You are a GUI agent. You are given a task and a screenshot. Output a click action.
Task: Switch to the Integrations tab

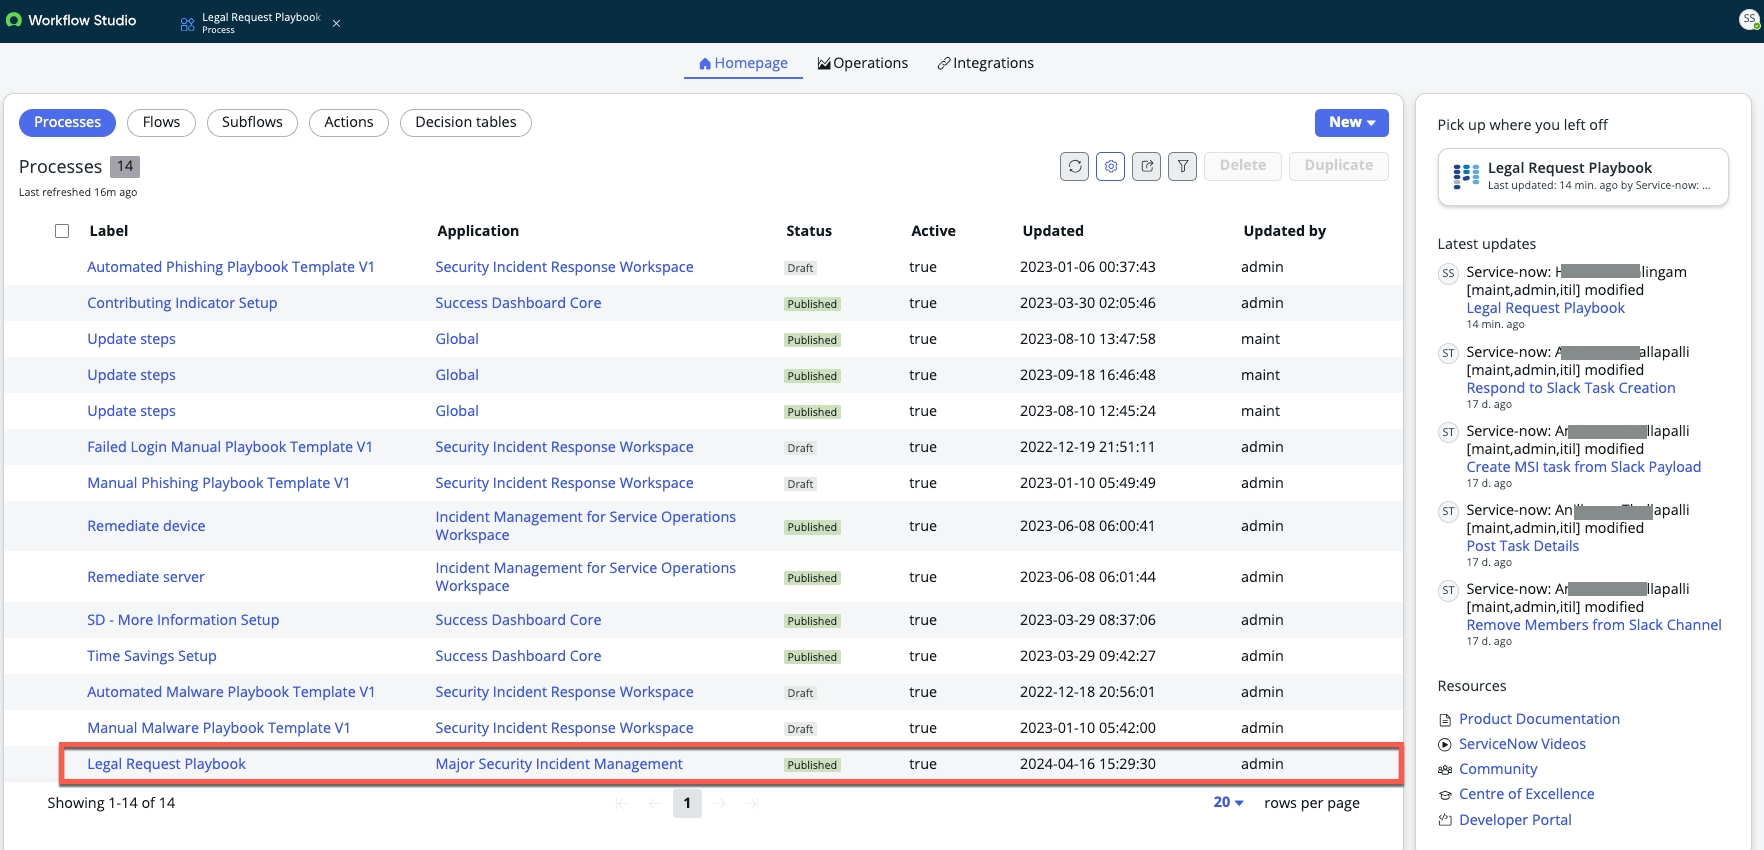click(985, 63)
